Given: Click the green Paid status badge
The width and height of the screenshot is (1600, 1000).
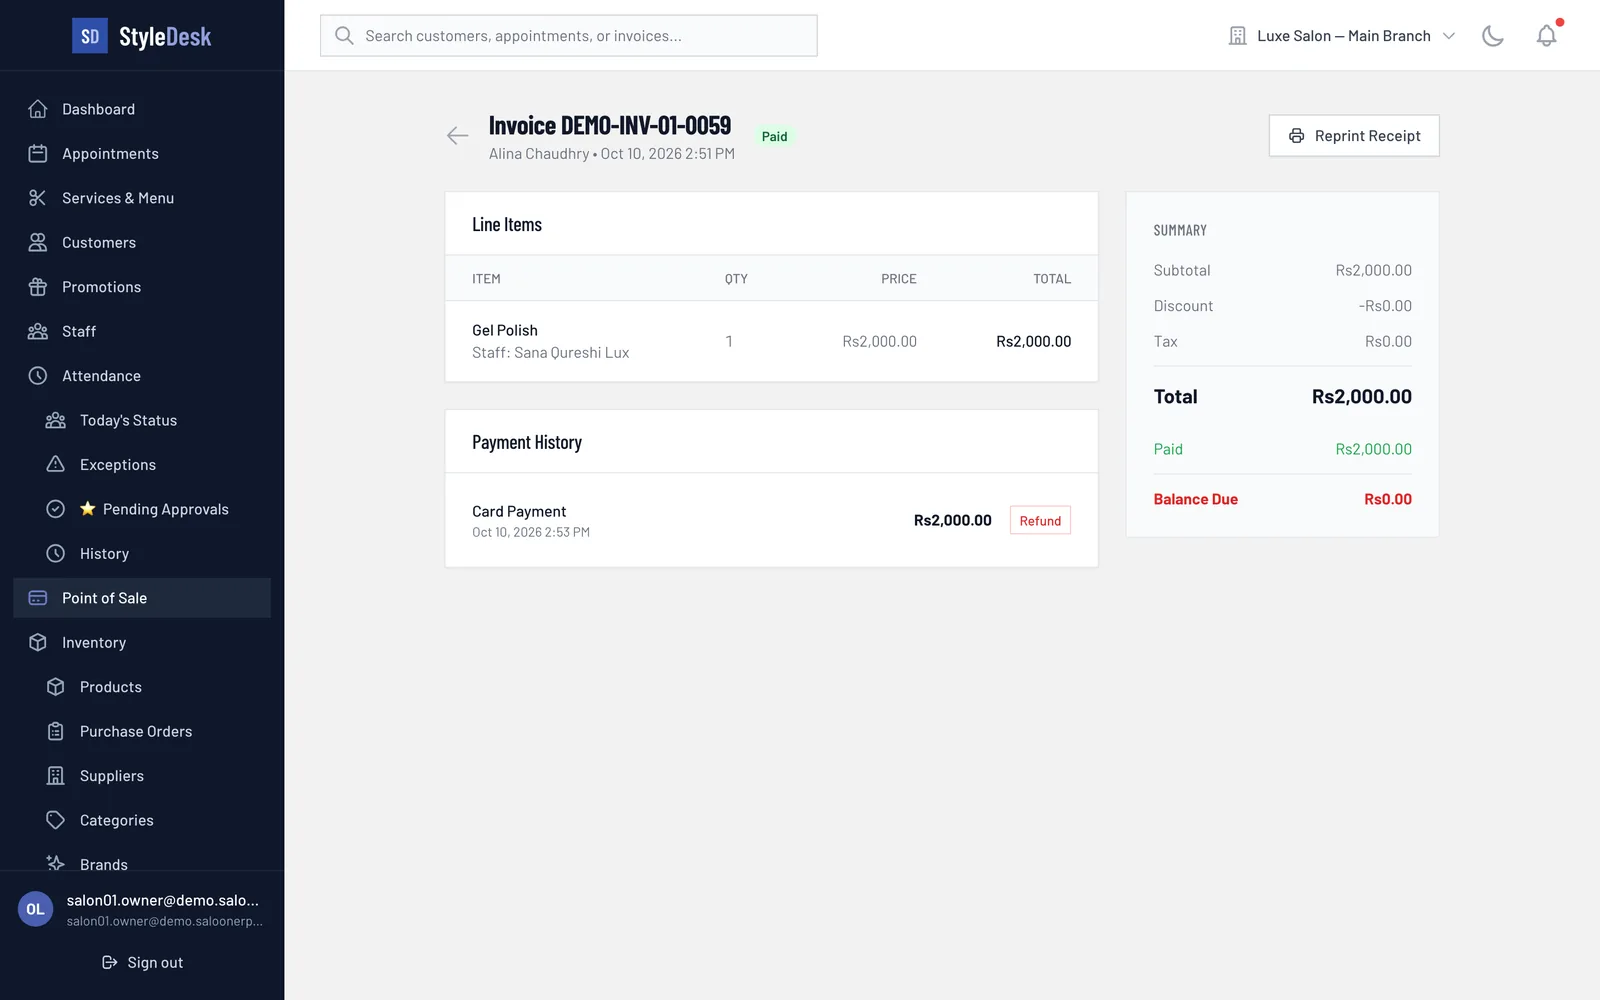Looking at the screenshot, I should click(775, 137).
